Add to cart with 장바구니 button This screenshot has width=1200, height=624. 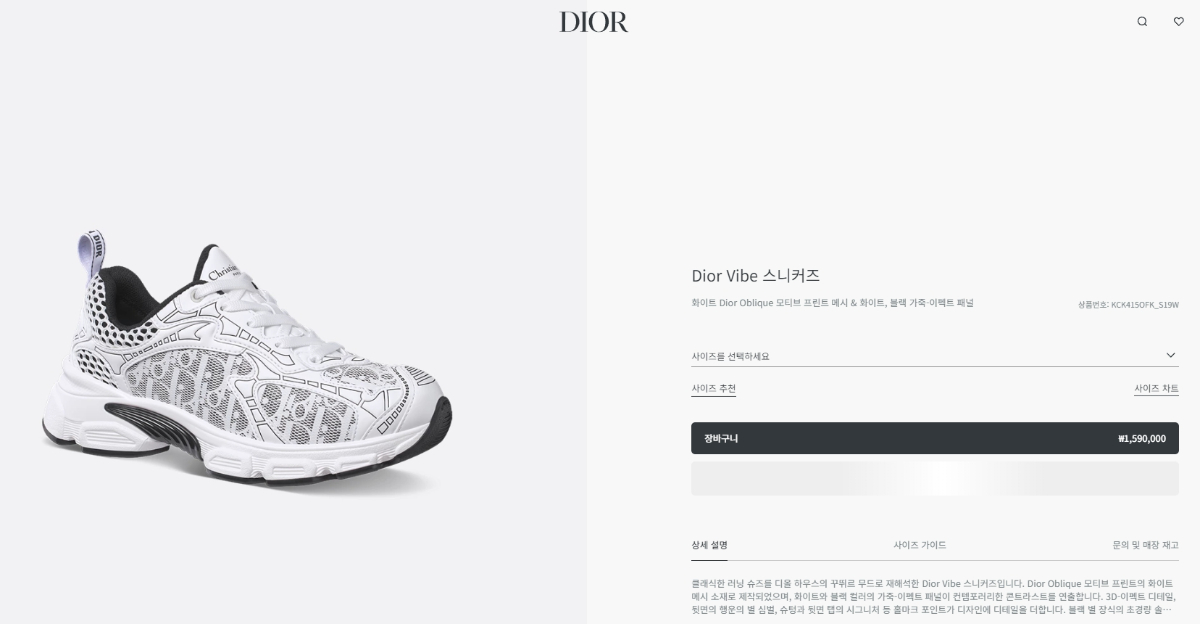[x=935, y=438]
